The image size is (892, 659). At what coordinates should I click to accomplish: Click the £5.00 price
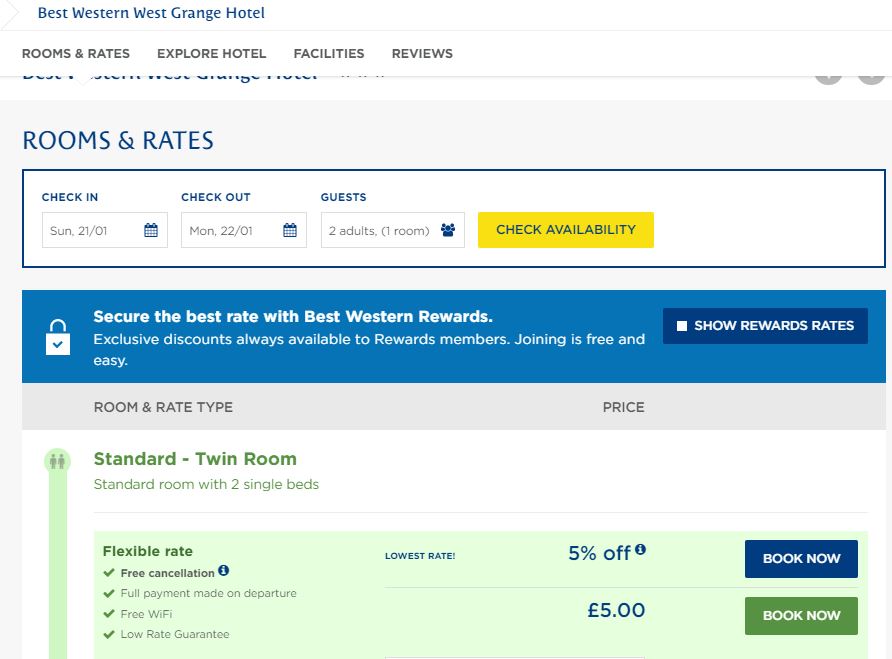[x=616, y=610]
